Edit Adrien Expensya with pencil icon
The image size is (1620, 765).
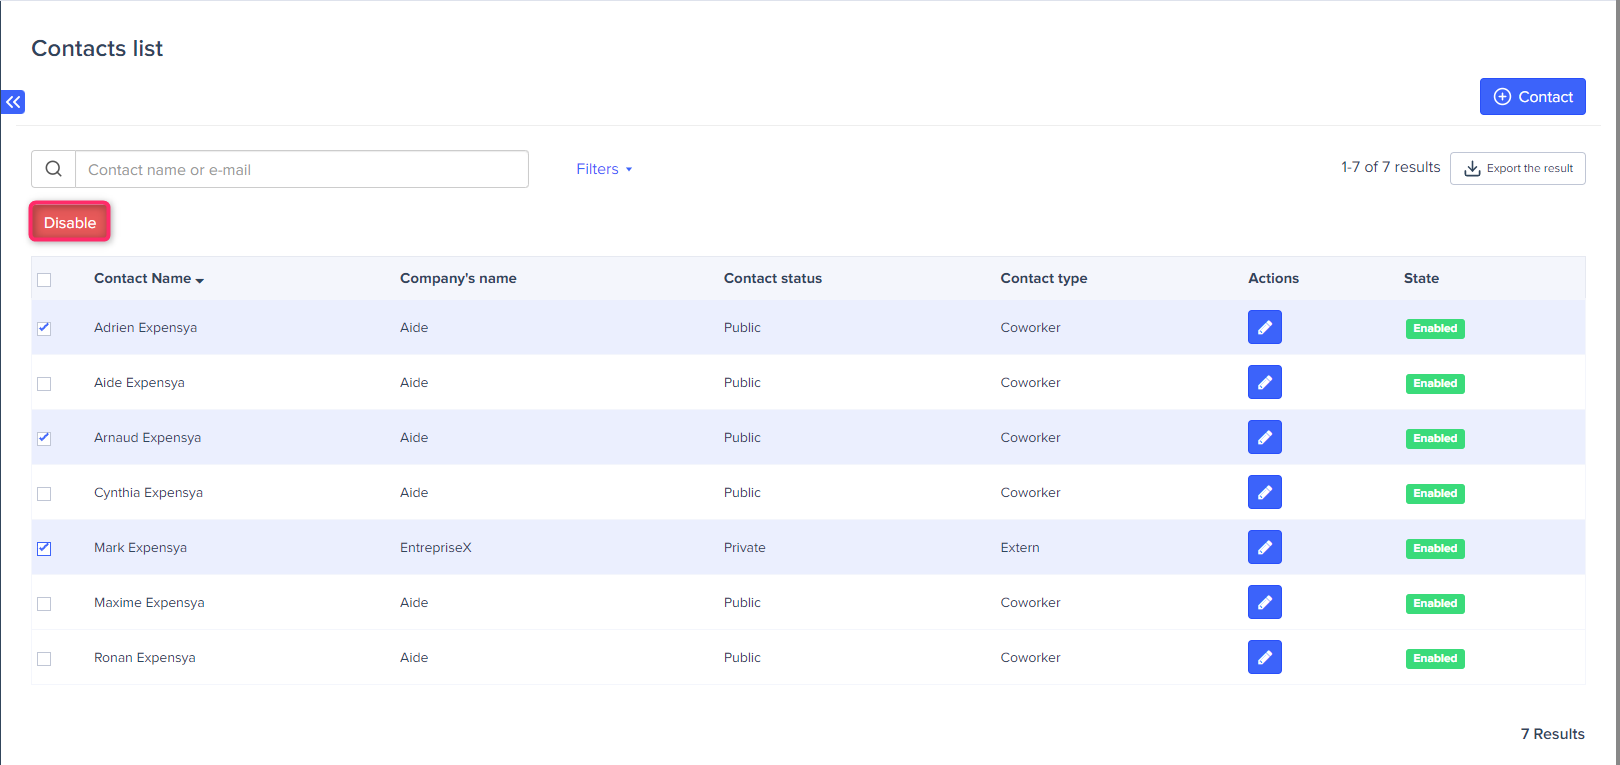(x=1264, y=327)
